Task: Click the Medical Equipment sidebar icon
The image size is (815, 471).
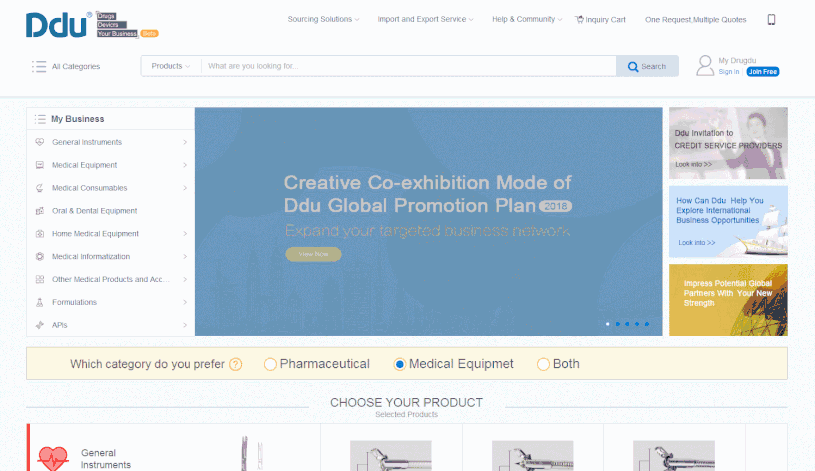Action: (39, 165)
